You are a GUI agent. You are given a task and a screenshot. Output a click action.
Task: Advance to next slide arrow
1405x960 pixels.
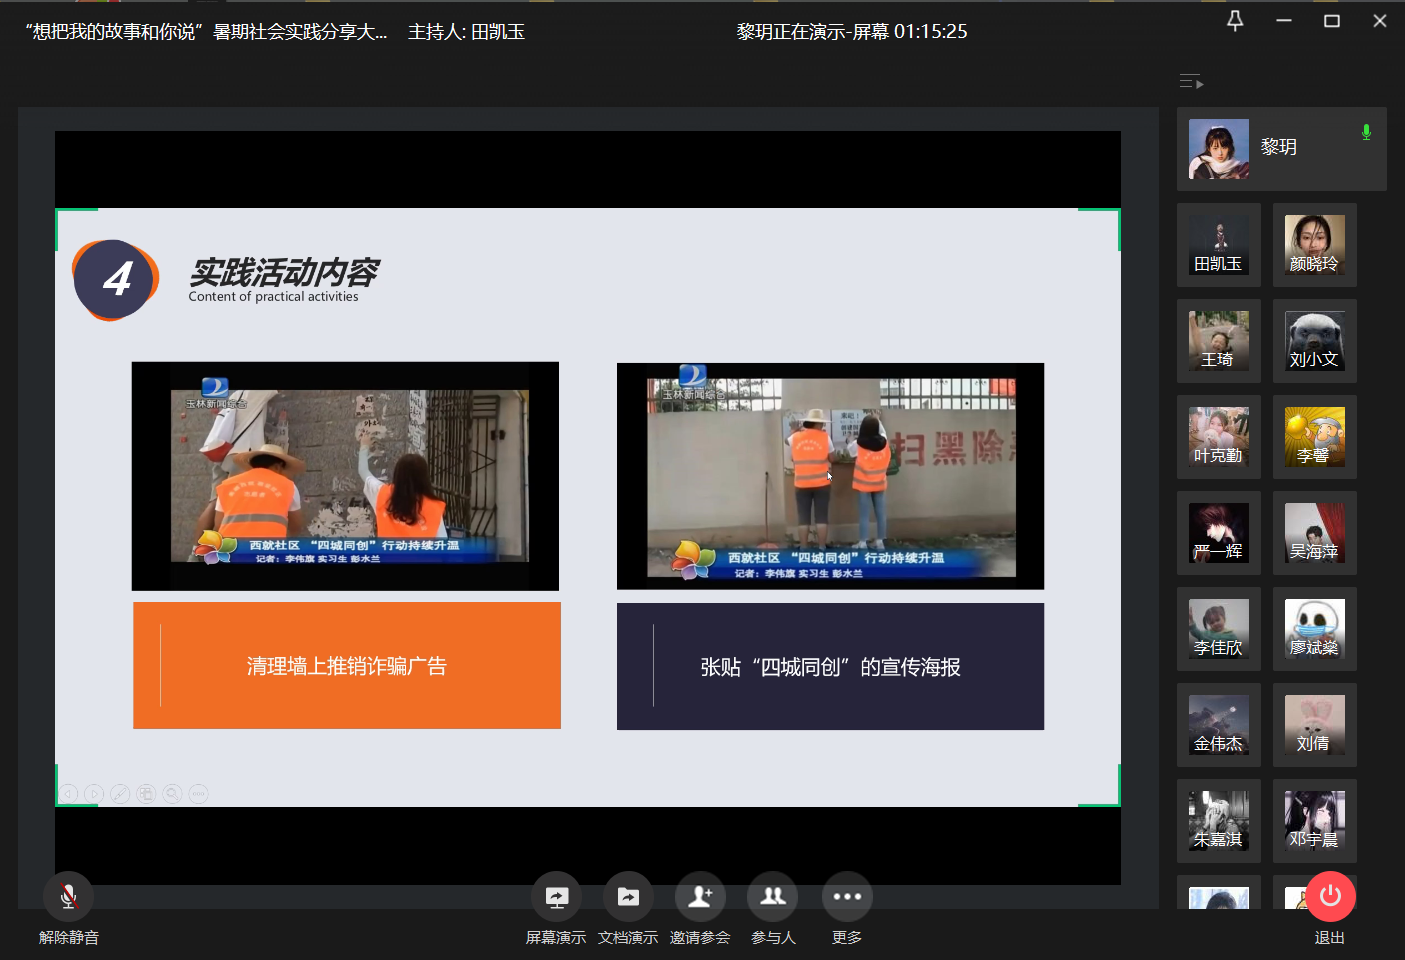[94, 794]
